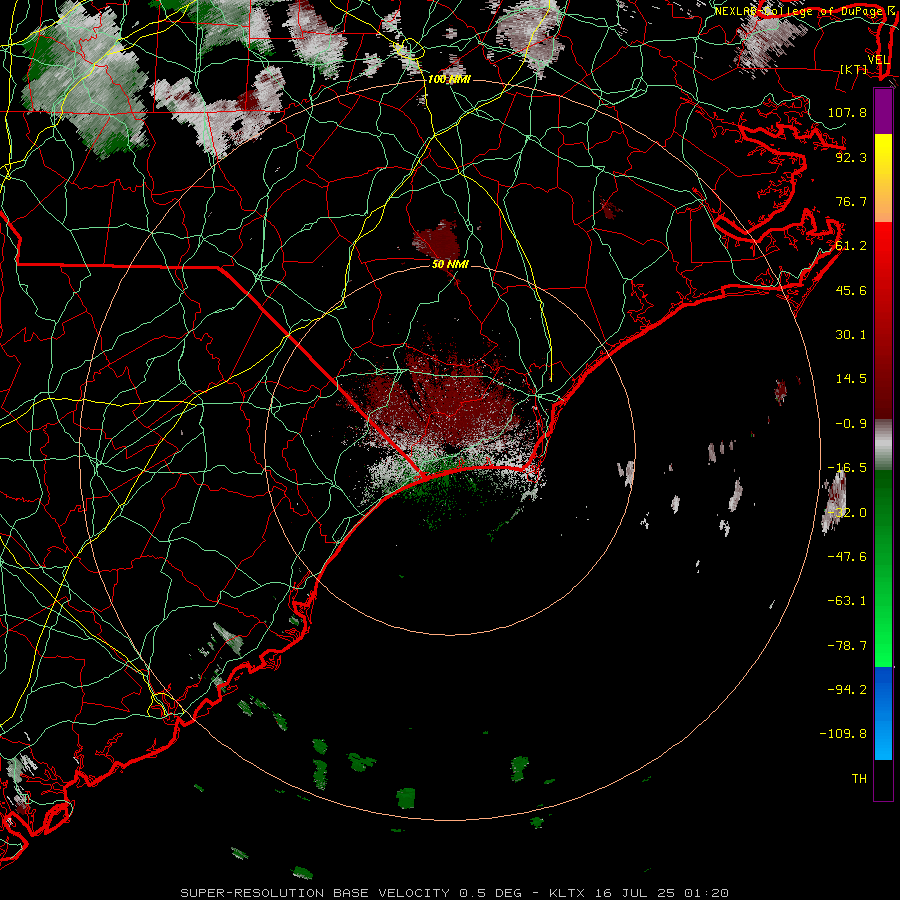Click the 92.3 velocity scale value
The width and height of the screenshot is (900, 900).
(x=851, y=157)
